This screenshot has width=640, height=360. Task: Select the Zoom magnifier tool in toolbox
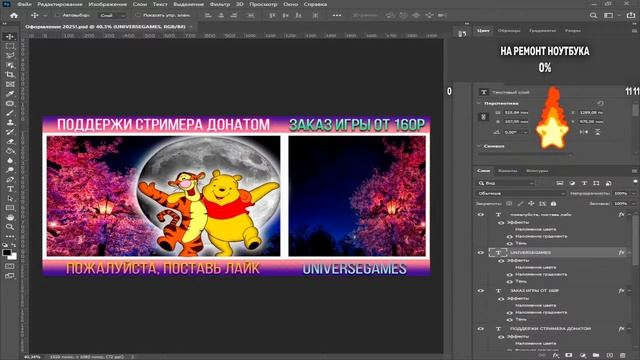click(x=10, y=227)
